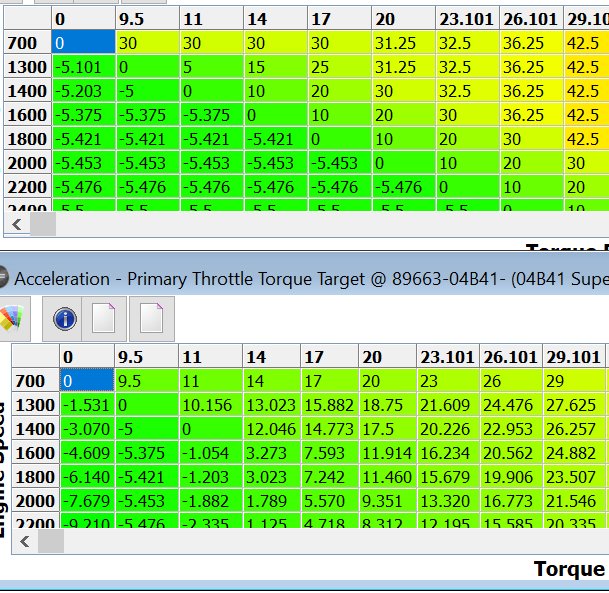Click the 3.273 cell in the Acceleration table
The image size is (609, 593).
click(271, 452)
